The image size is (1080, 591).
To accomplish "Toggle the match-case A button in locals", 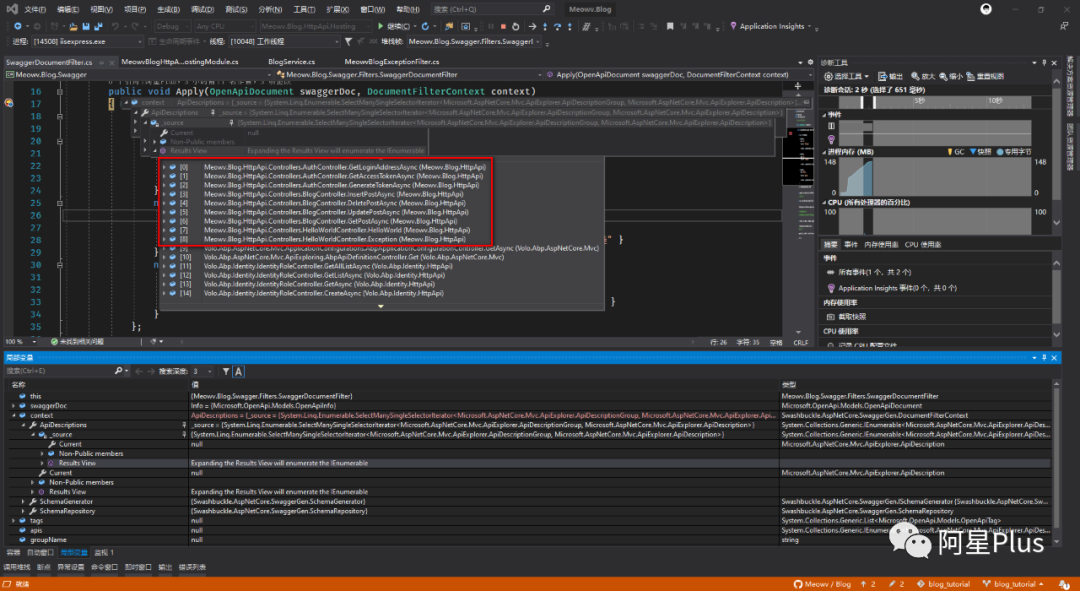I will coord(238,371).
